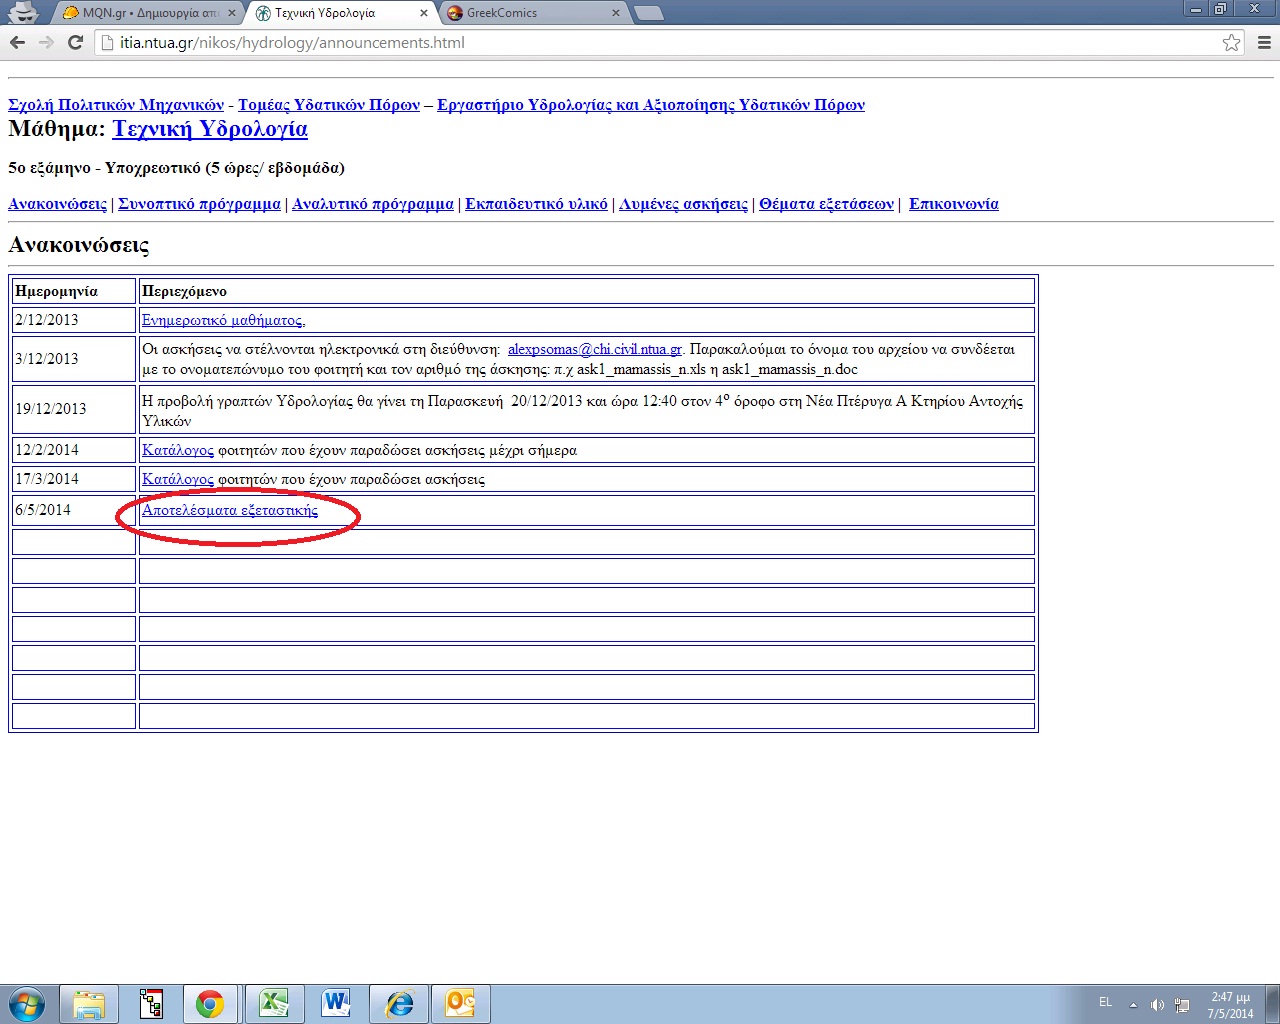Switch to the GreekComics tab
Viewport: 1280px width, 1024px height.
pos(530,13)
